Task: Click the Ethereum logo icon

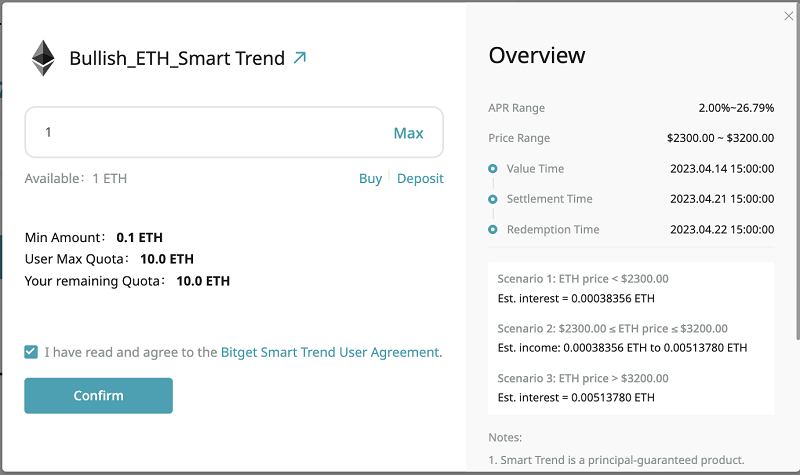Action: point(43,58)
